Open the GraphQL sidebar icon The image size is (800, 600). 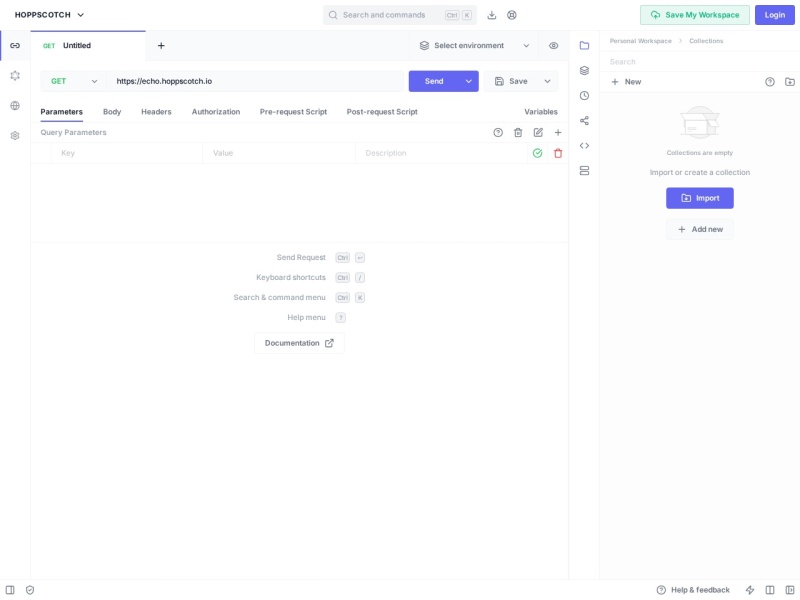point(15,76)
